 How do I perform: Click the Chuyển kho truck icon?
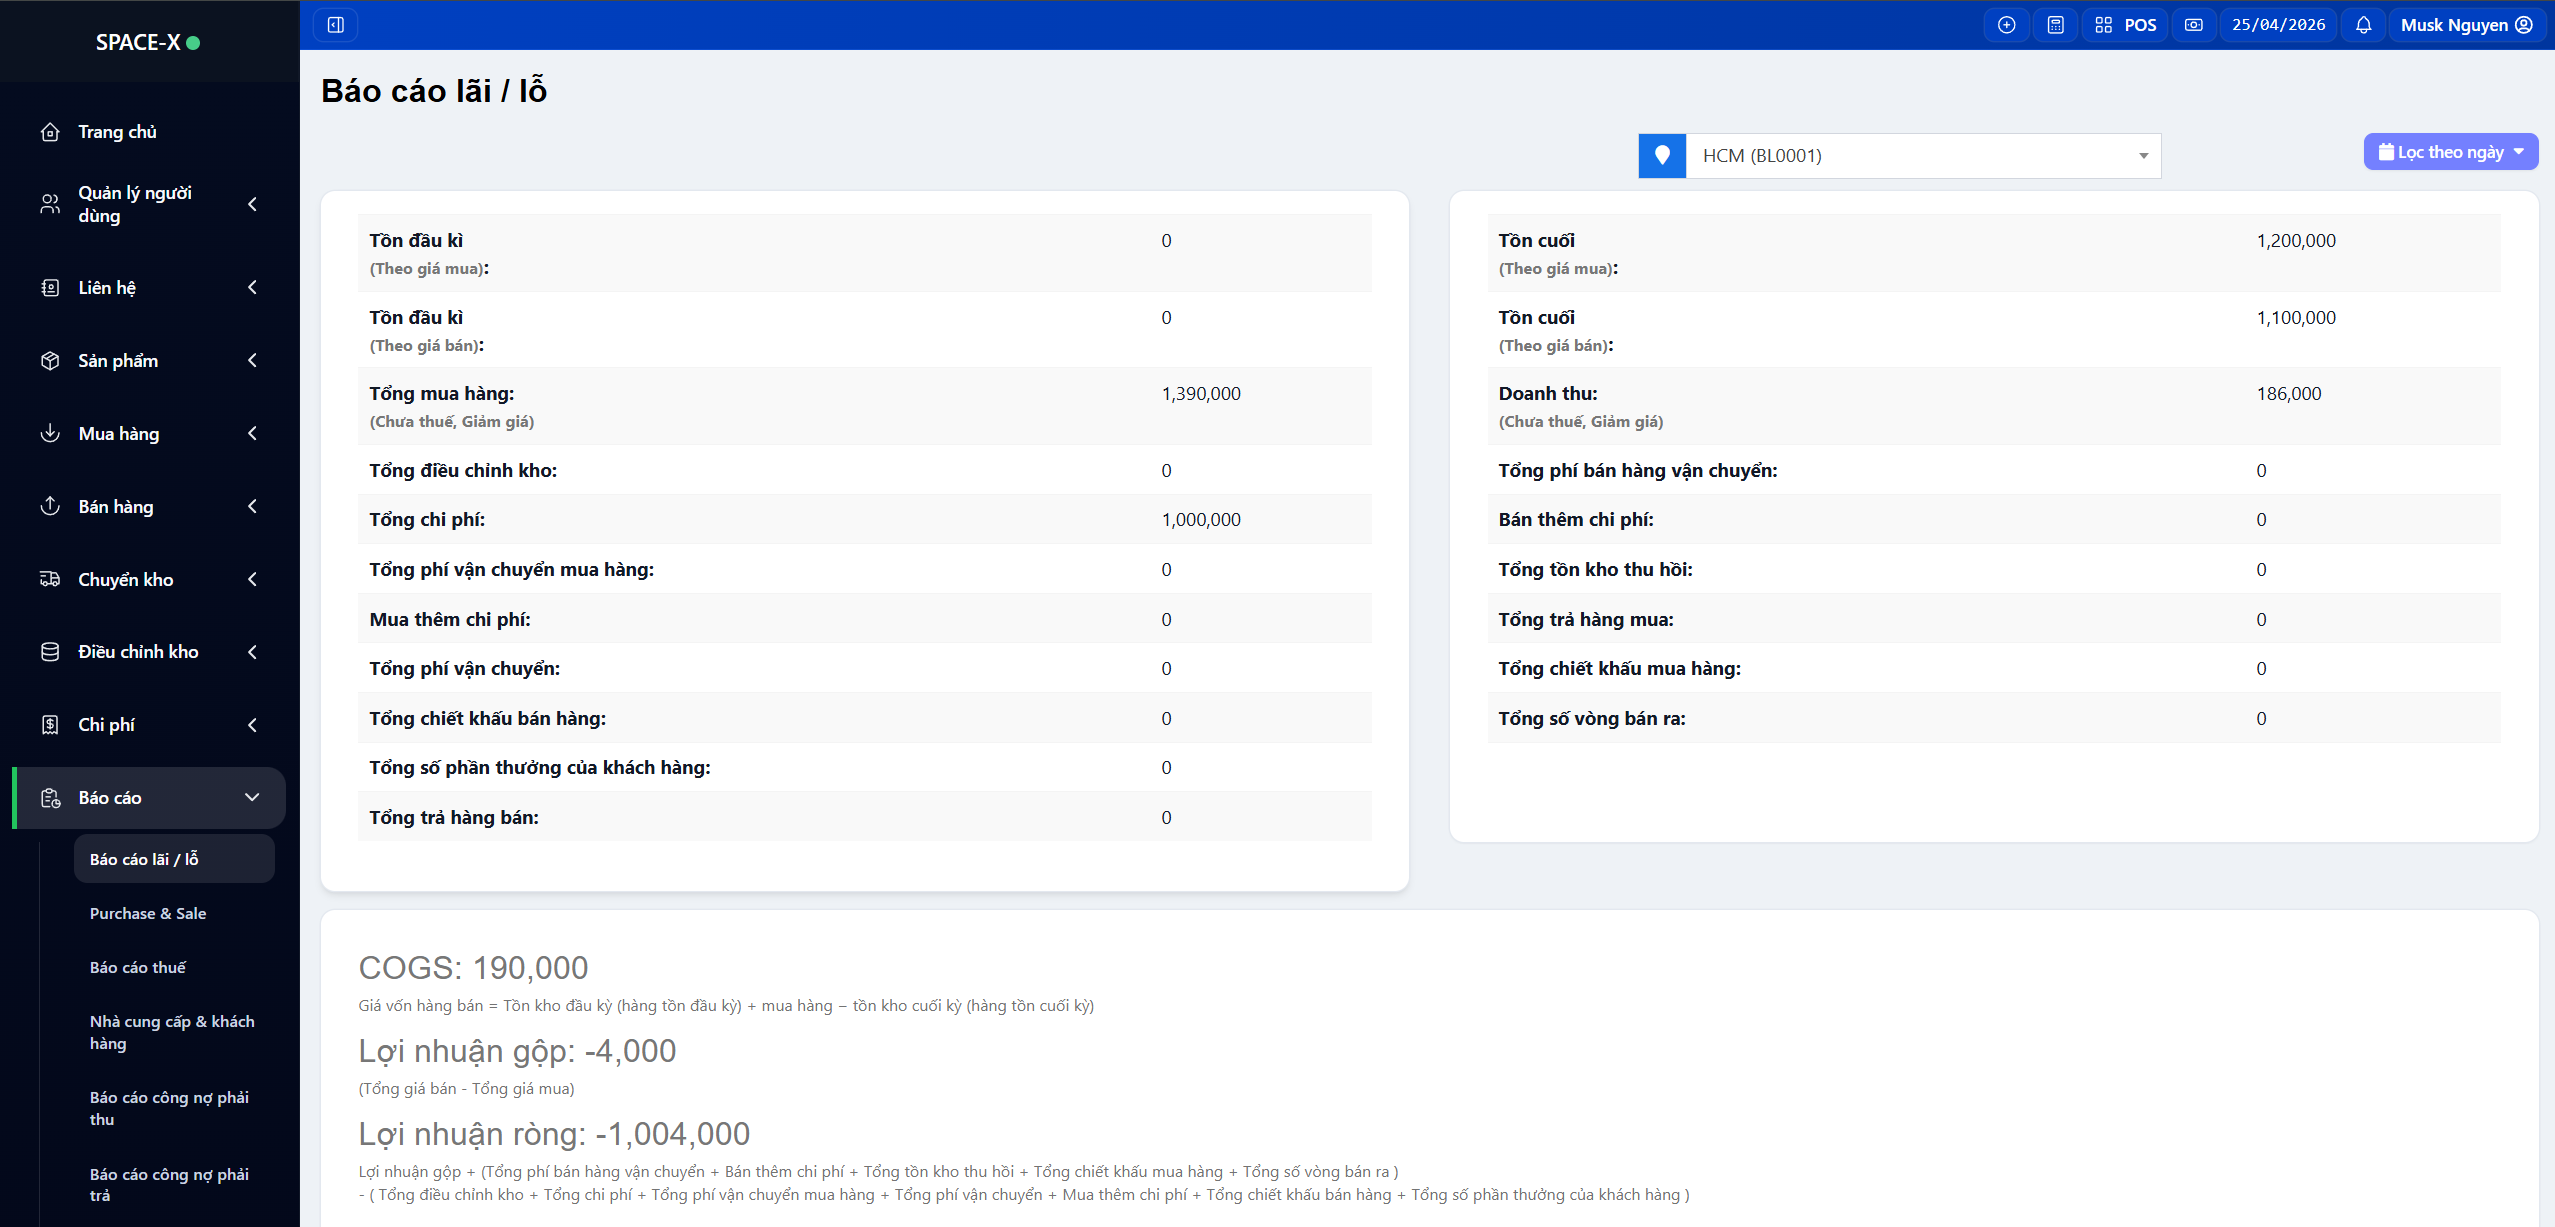pyautogui.click(x=50, y=579)
